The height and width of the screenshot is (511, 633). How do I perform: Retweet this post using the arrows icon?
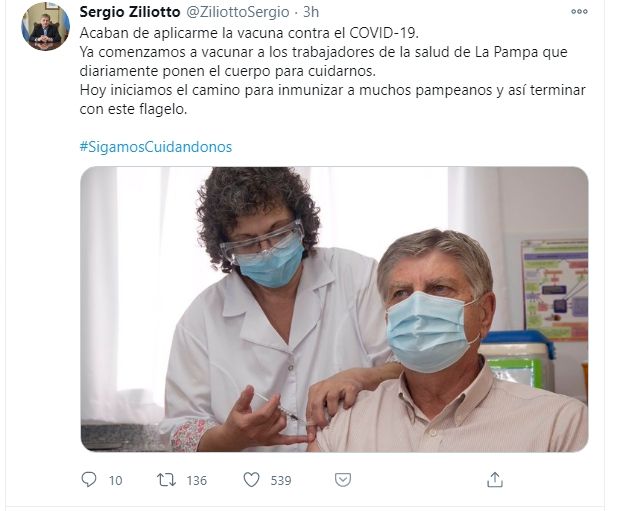166,480
